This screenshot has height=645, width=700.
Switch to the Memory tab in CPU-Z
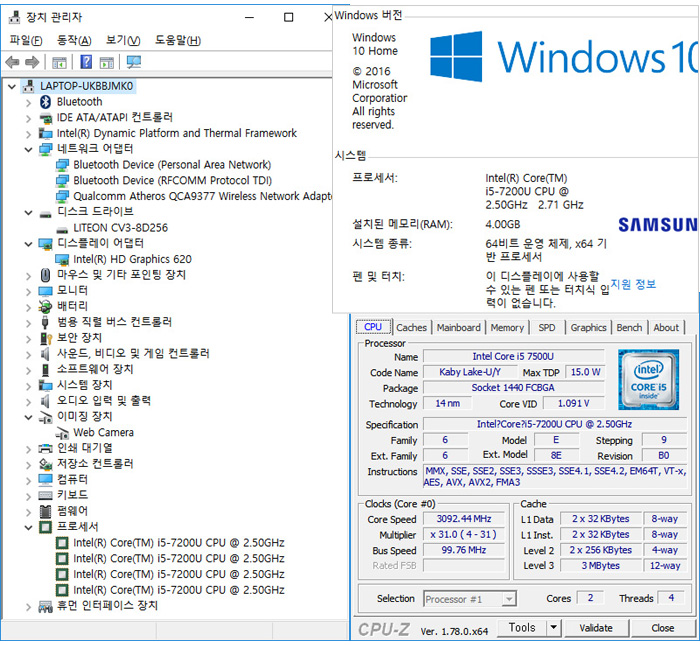click(507, 328)
